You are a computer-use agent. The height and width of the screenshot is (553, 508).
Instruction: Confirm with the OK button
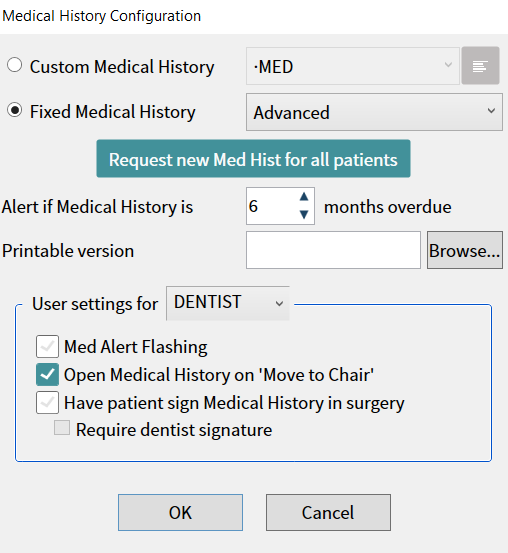coord(180,512)
